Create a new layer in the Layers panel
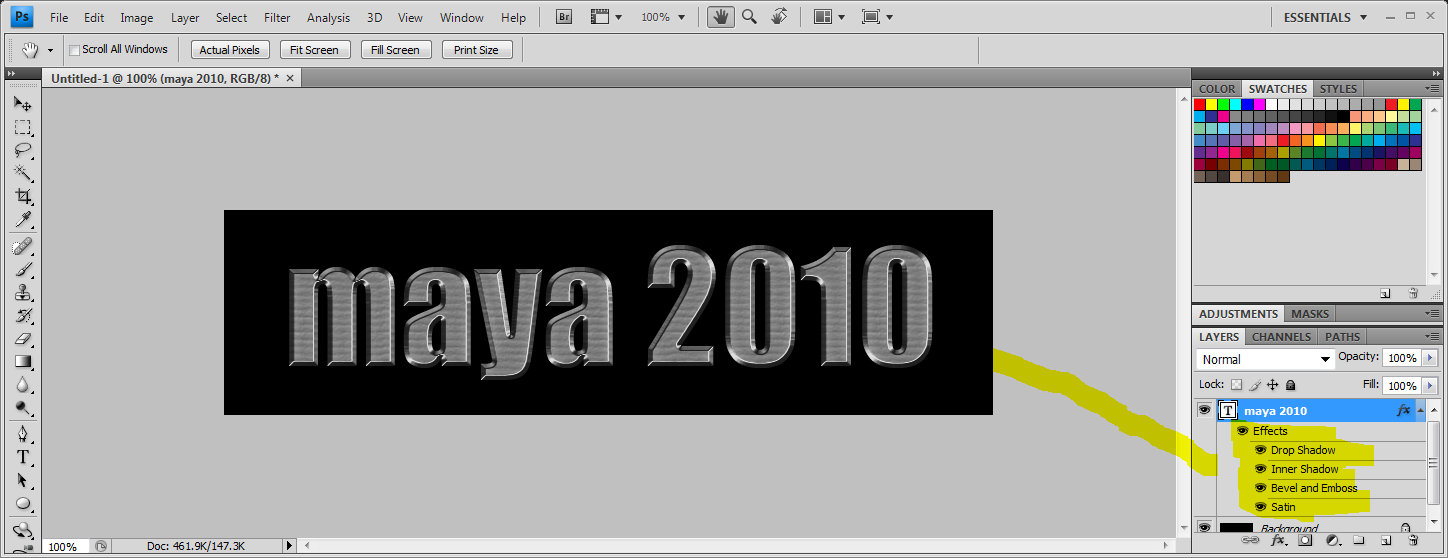Image resolution: width=1448 pixels, height=558 pixels. point(1386,540)
